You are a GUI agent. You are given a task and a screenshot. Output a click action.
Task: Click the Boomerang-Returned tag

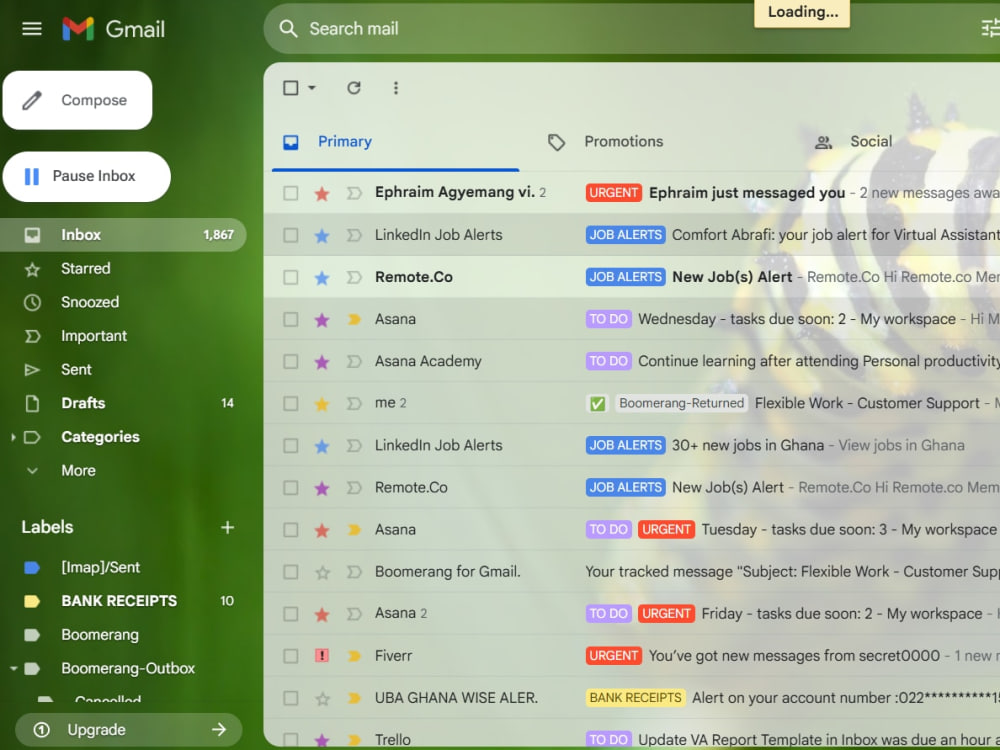click(681, 403)
